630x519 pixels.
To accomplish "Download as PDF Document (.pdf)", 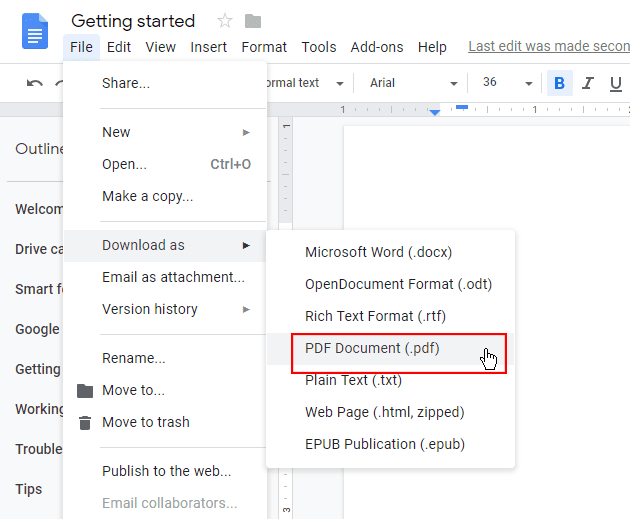I will [x=390, y=349].
